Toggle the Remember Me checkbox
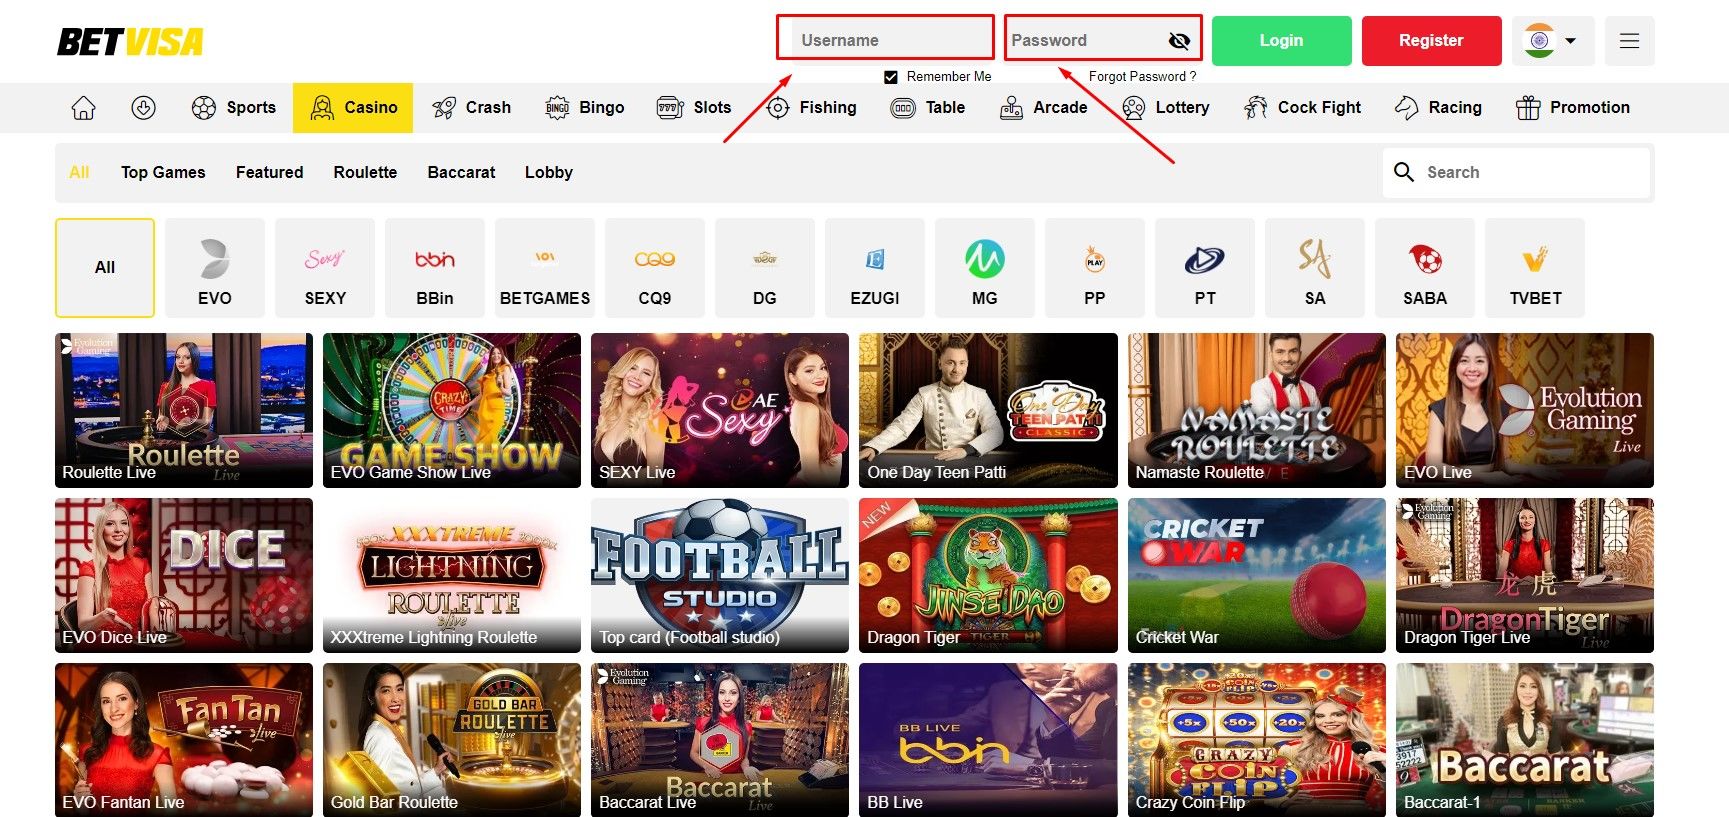The image size is (1729, 817). coord(891,77)
